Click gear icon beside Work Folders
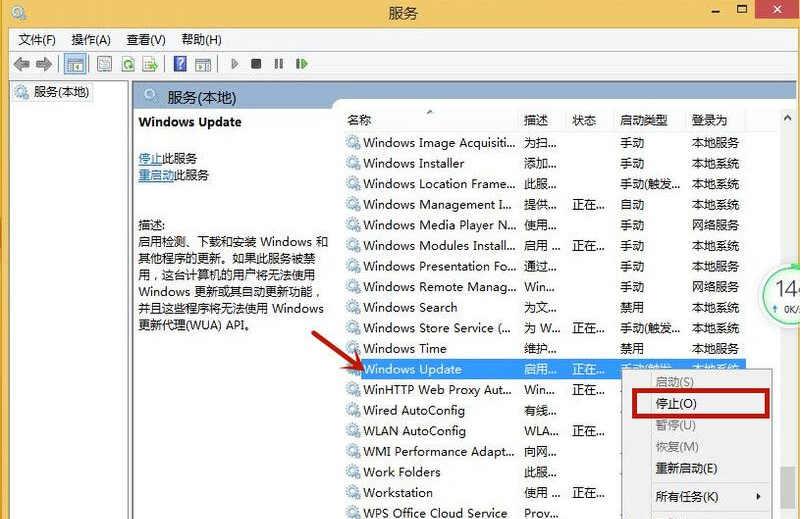 pyautogui.click(x=353, y=472)
